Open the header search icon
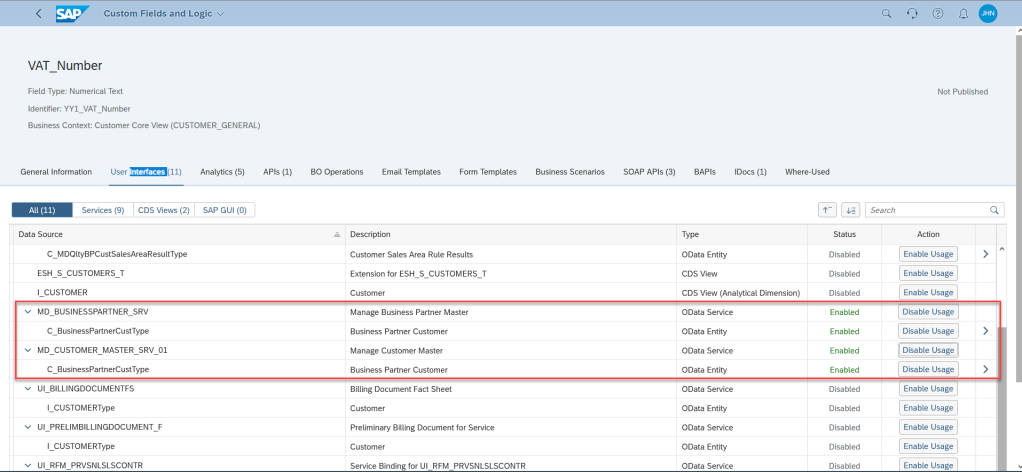This screenshot has height=472, width=1022. tap(886, 14)
